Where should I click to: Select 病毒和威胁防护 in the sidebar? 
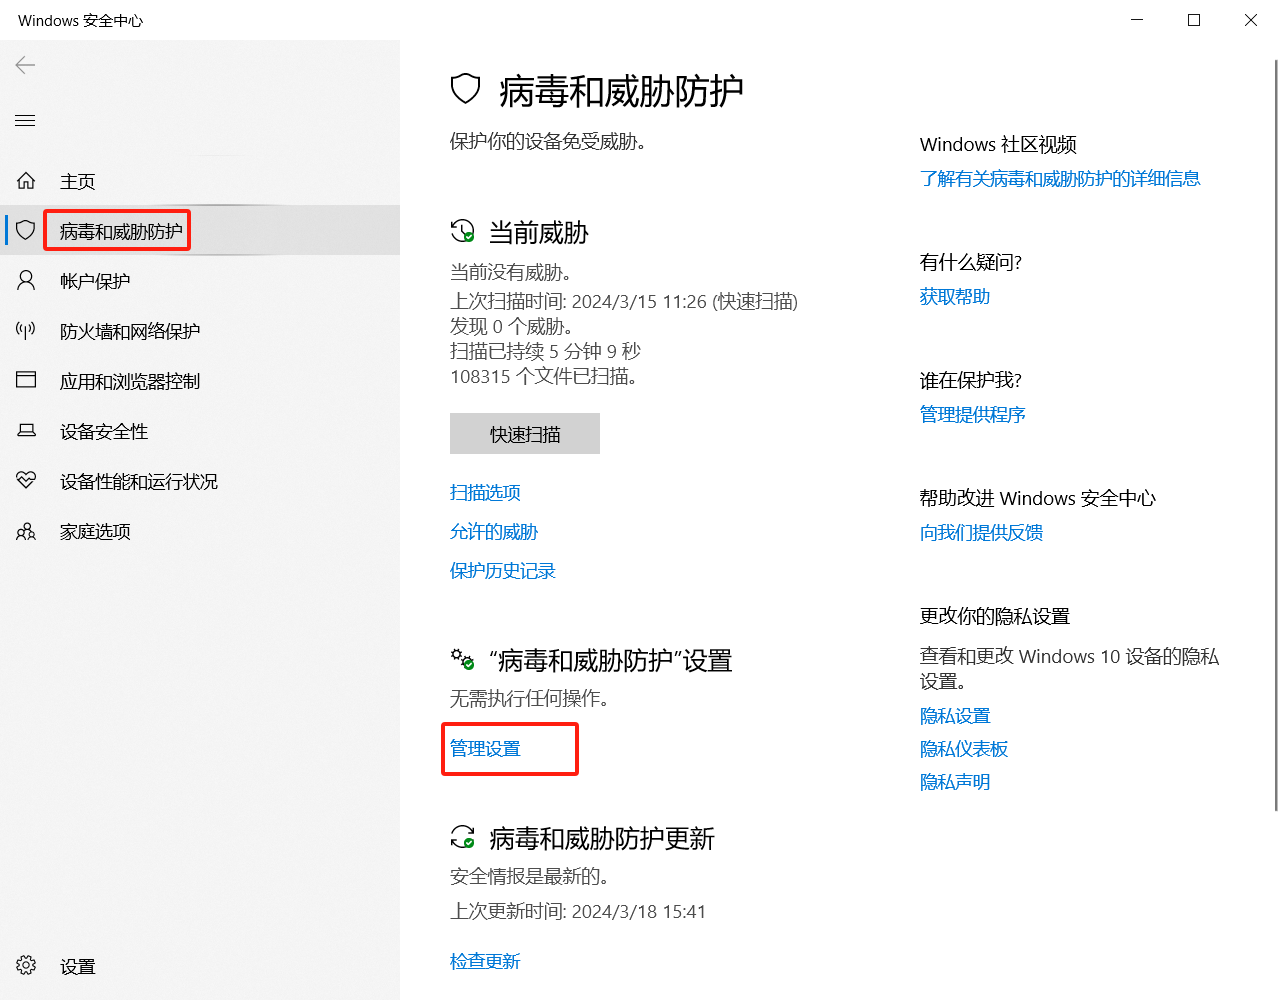pyautogui.click(x=200, y=231)
